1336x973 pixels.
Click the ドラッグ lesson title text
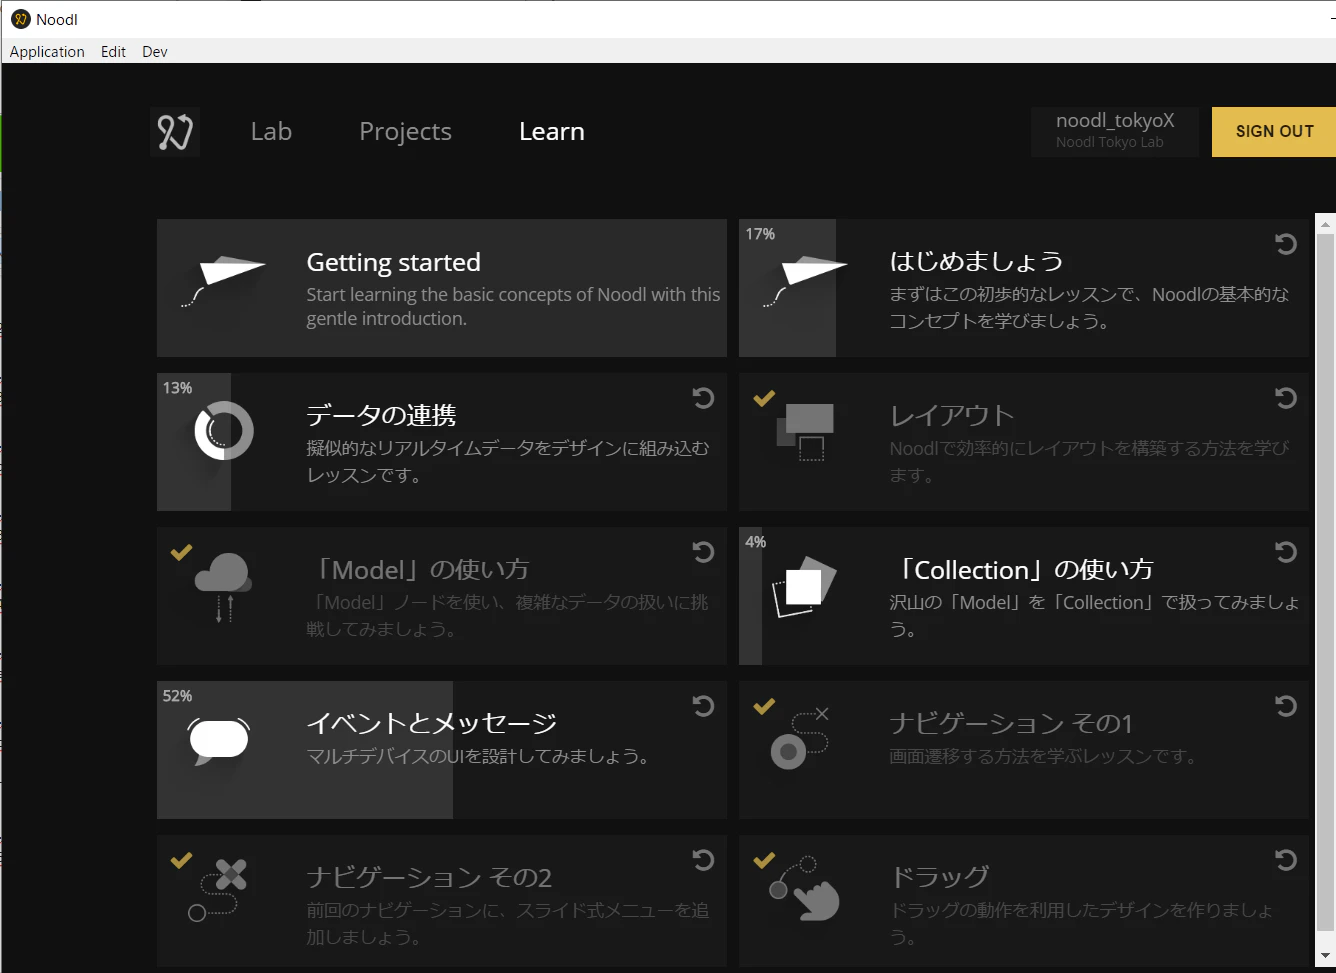pyautogui.click(x=940, y=877)
